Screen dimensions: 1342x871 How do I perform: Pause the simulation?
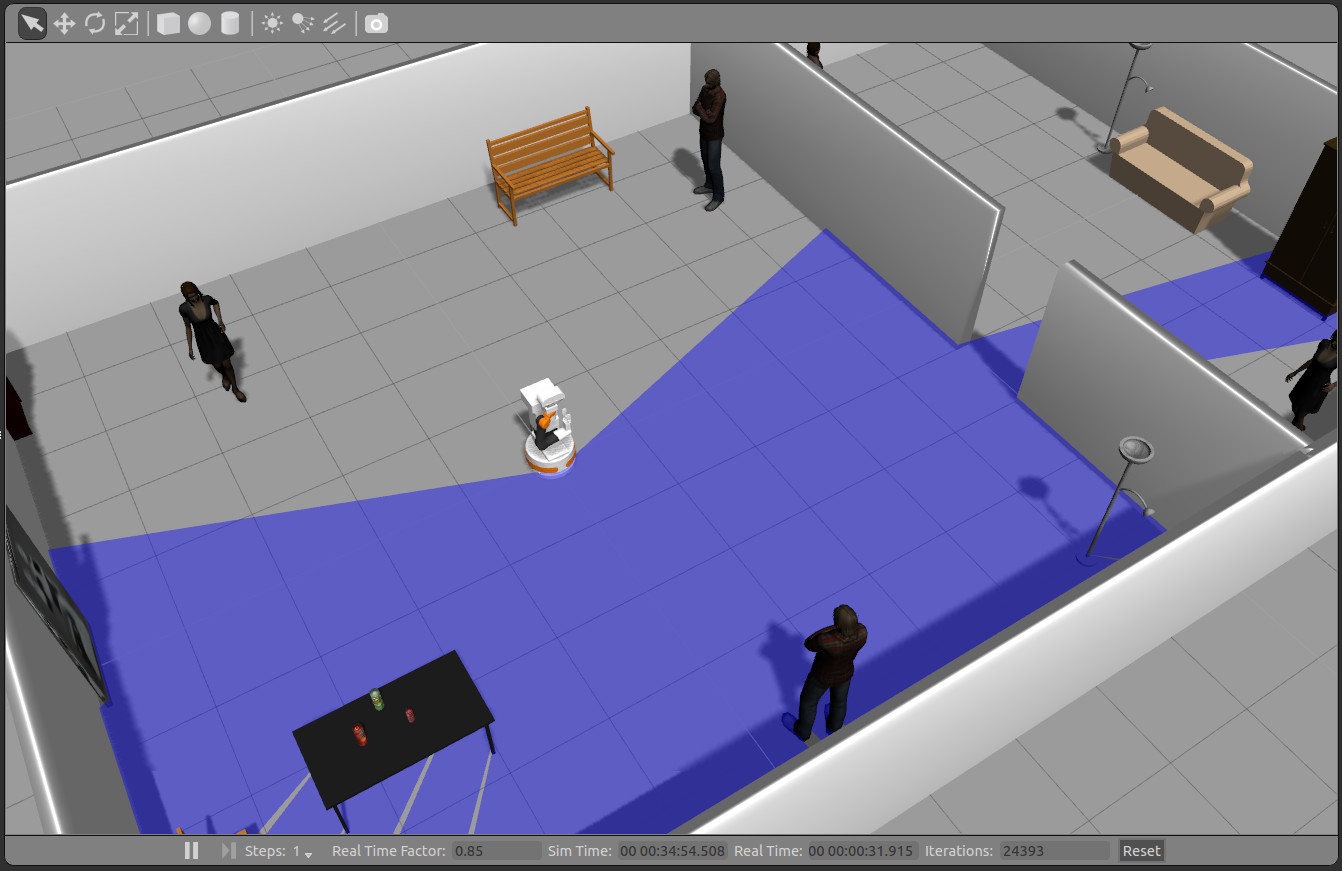pos(191,851)
